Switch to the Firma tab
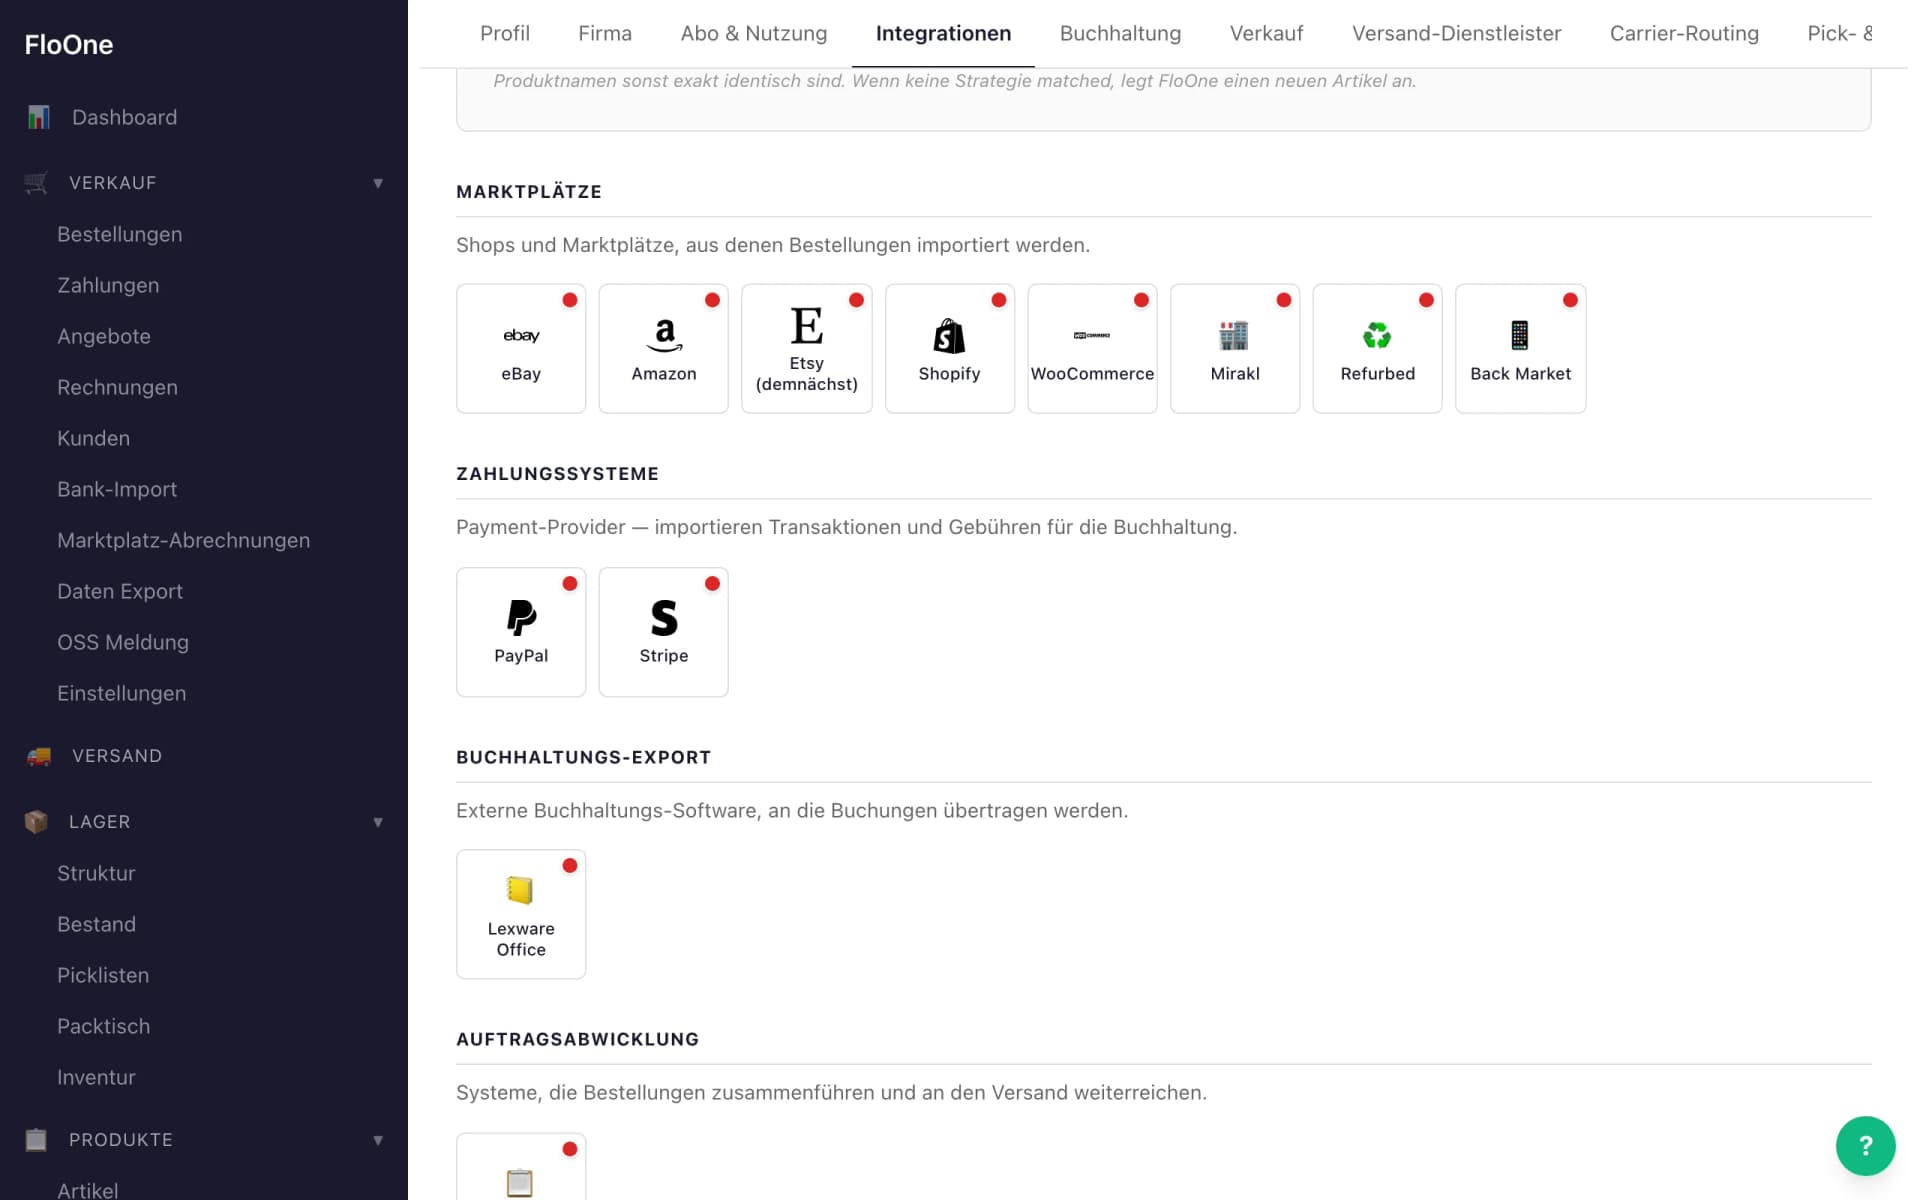The width and height of the screenshot is (1920, 1200). click(x=605, y=33)
